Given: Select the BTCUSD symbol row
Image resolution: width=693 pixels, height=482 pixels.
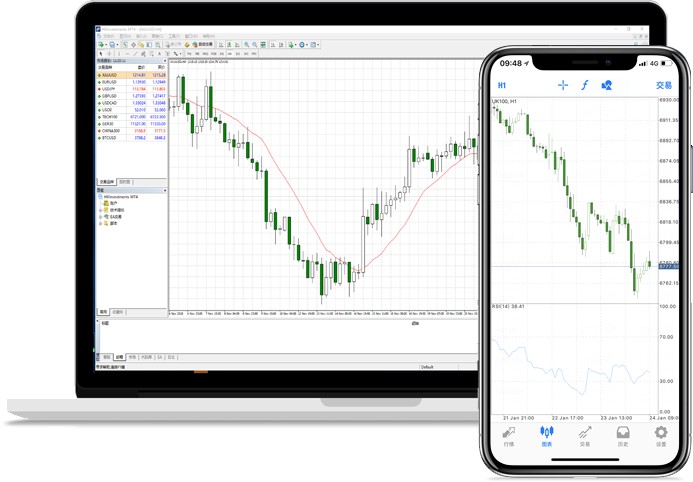Looking at the screenshot, I should point(132,138).
